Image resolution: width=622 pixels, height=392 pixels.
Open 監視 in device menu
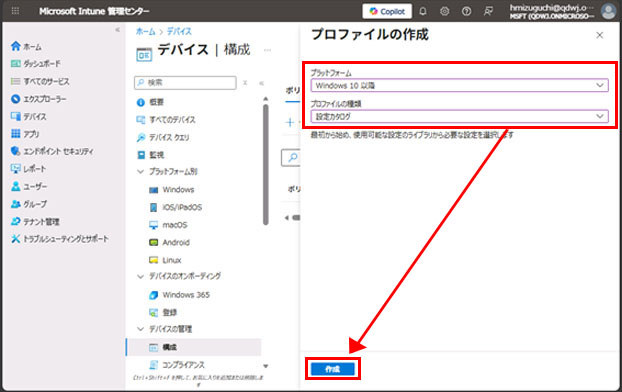[x=150, y=155]
